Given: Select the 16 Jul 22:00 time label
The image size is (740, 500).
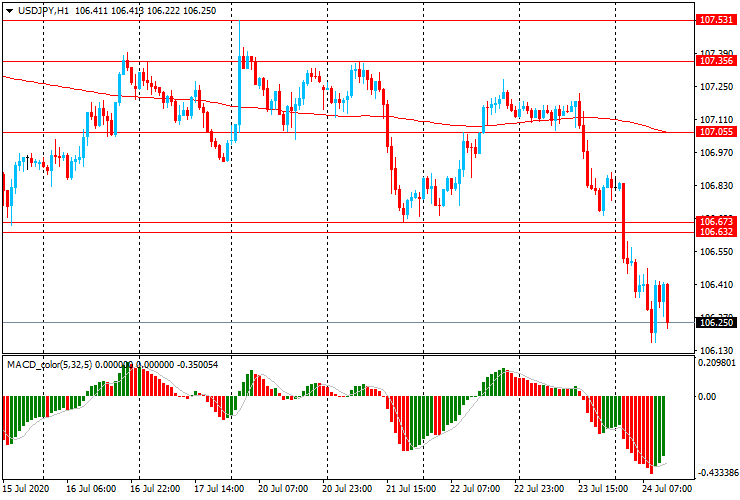Looking at the screenshot, I should click(155, 488).
